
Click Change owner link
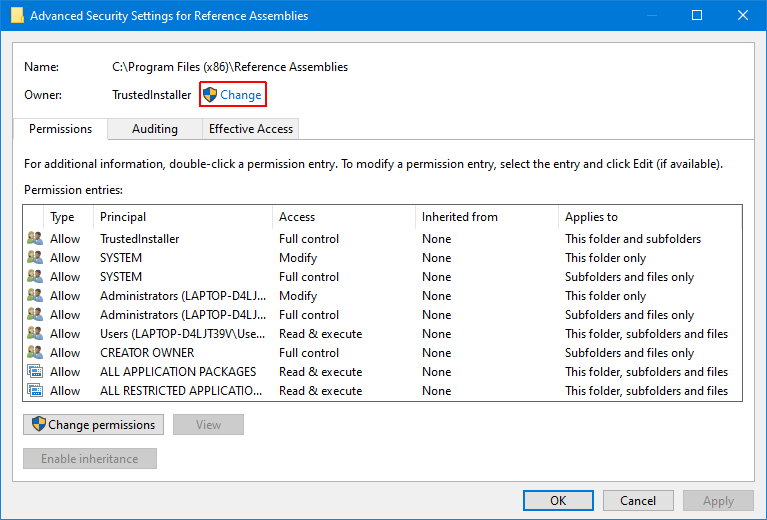(x=241, y=95)
